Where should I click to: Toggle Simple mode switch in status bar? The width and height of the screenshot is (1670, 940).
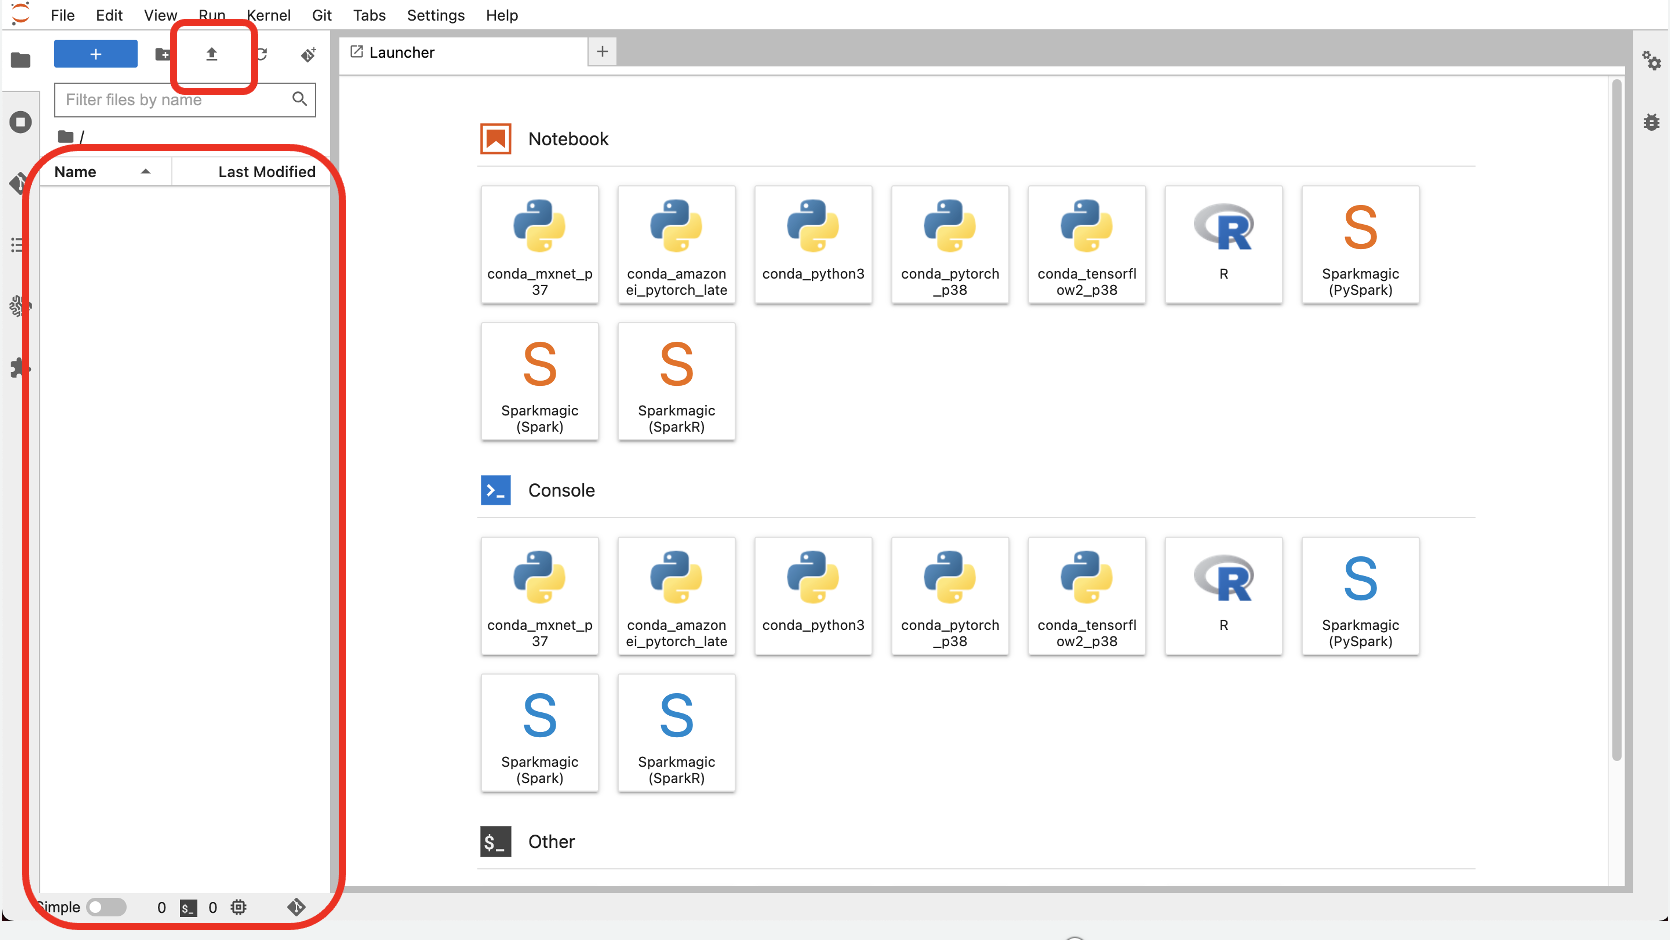106,907
